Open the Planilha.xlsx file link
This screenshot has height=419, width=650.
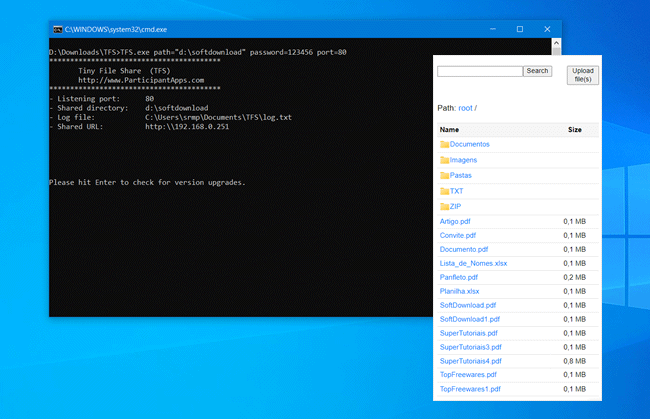tap(461, 291)
